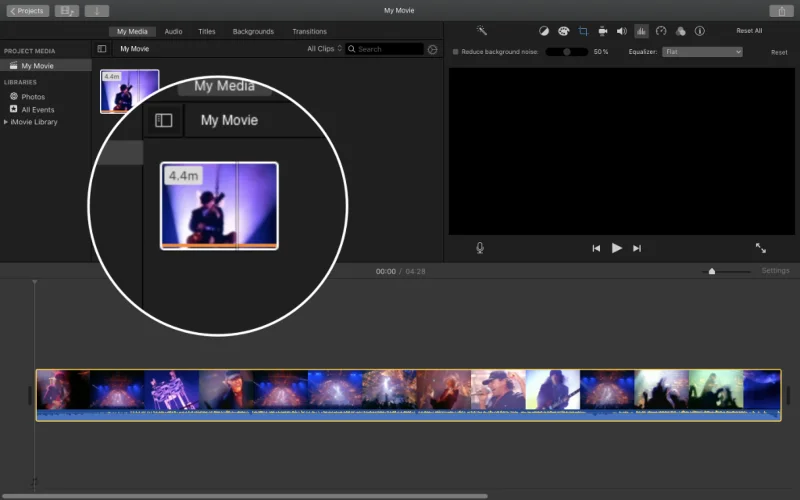This screenshot has width=800, height=500.
Task: Open the Equalizer Flat dropdown
Action: tap(702, 52)
